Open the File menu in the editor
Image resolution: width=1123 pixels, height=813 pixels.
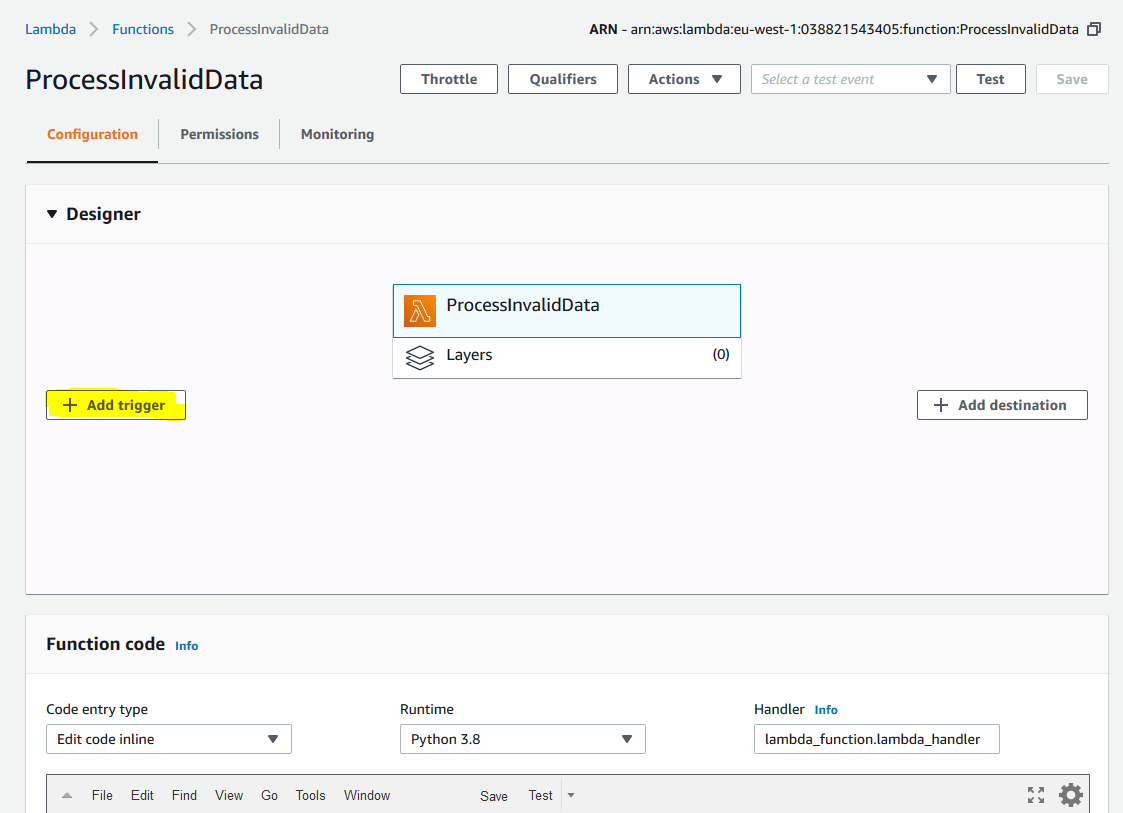click(x=102, y=795)
